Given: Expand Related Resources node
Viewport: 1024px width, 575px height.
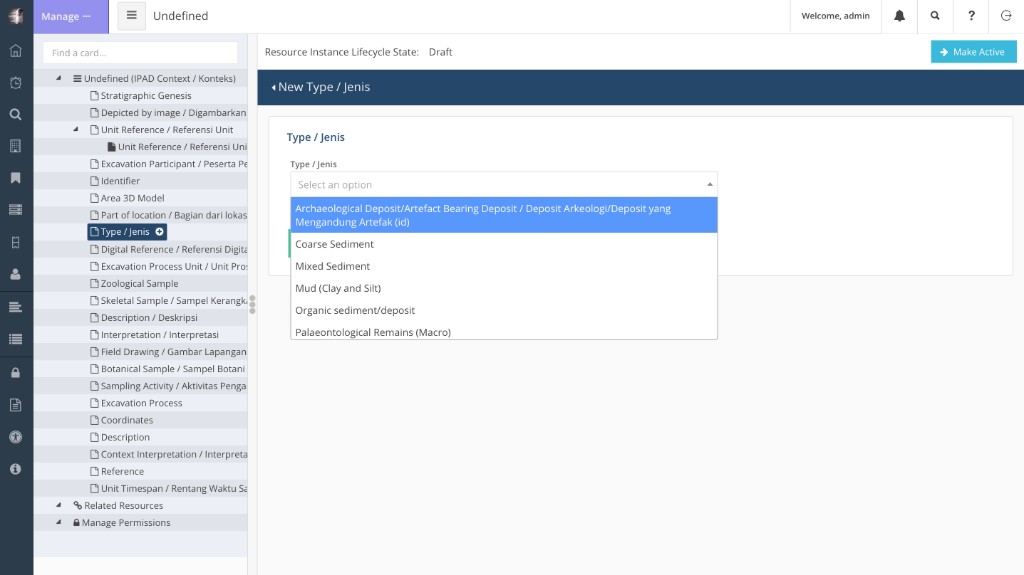Looking at the screenshot, I should click(59, 505).
